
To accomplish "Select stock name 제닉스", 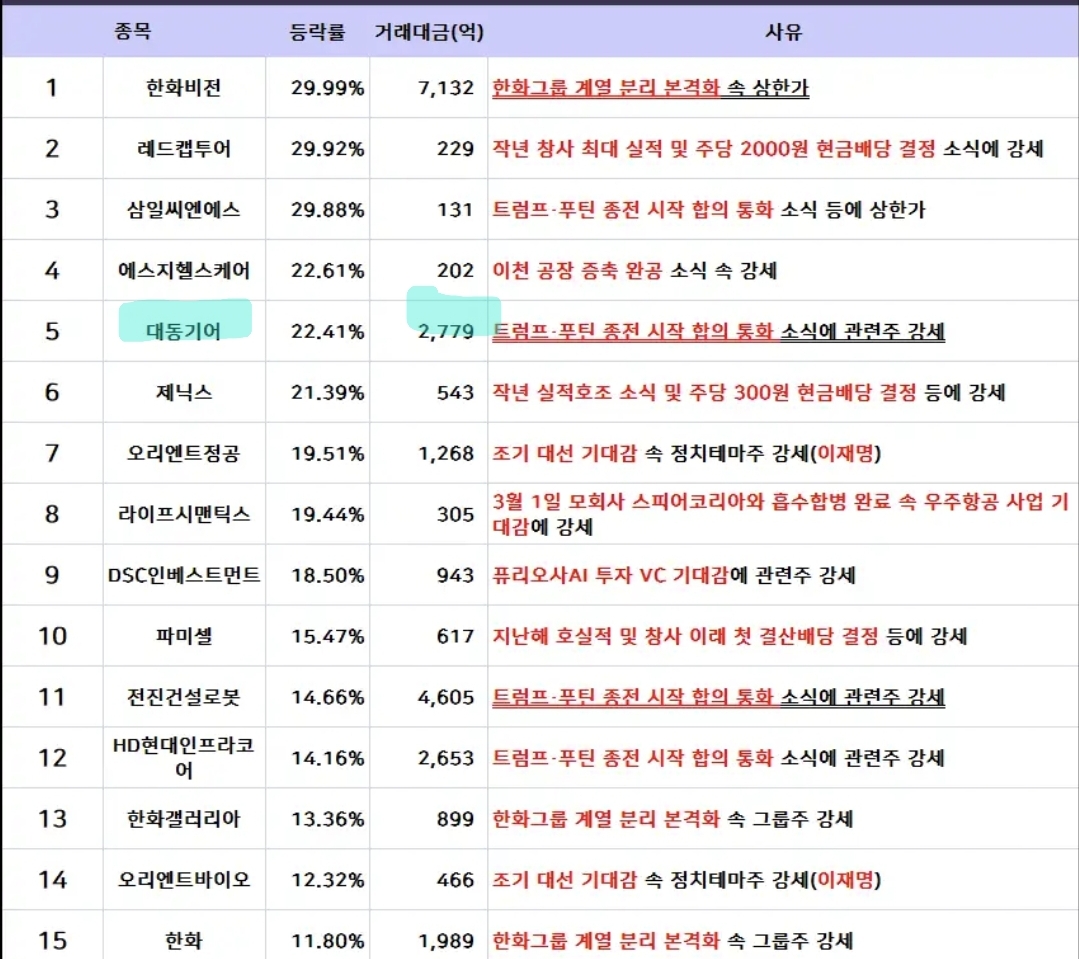I will point(184,392).
